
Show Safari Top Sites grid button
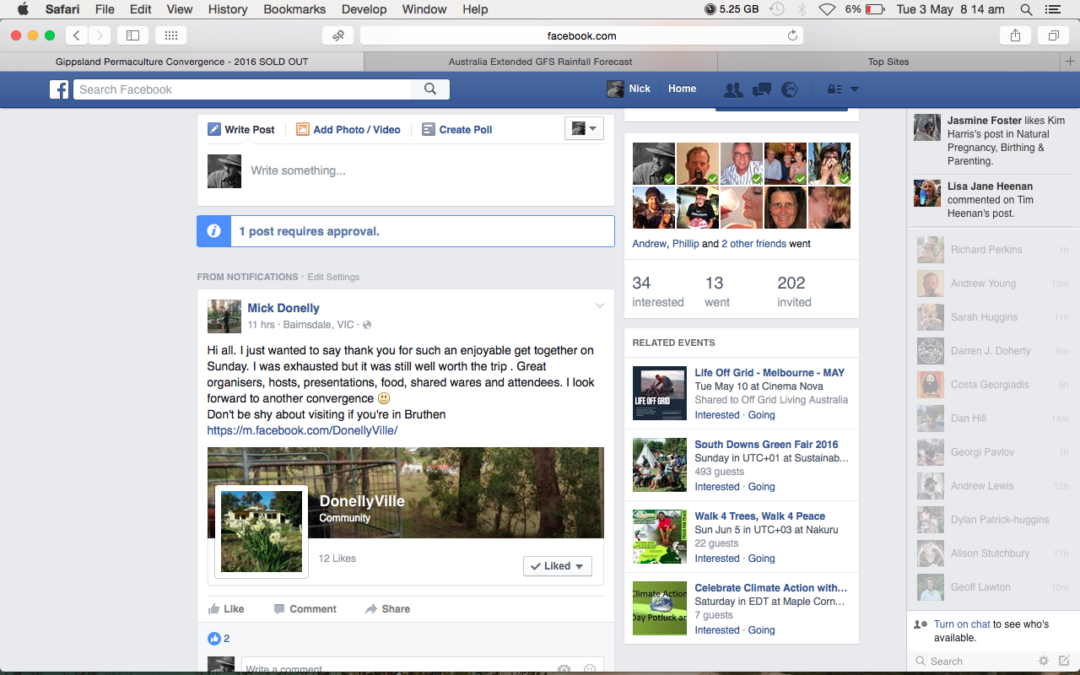pos(172,35)
